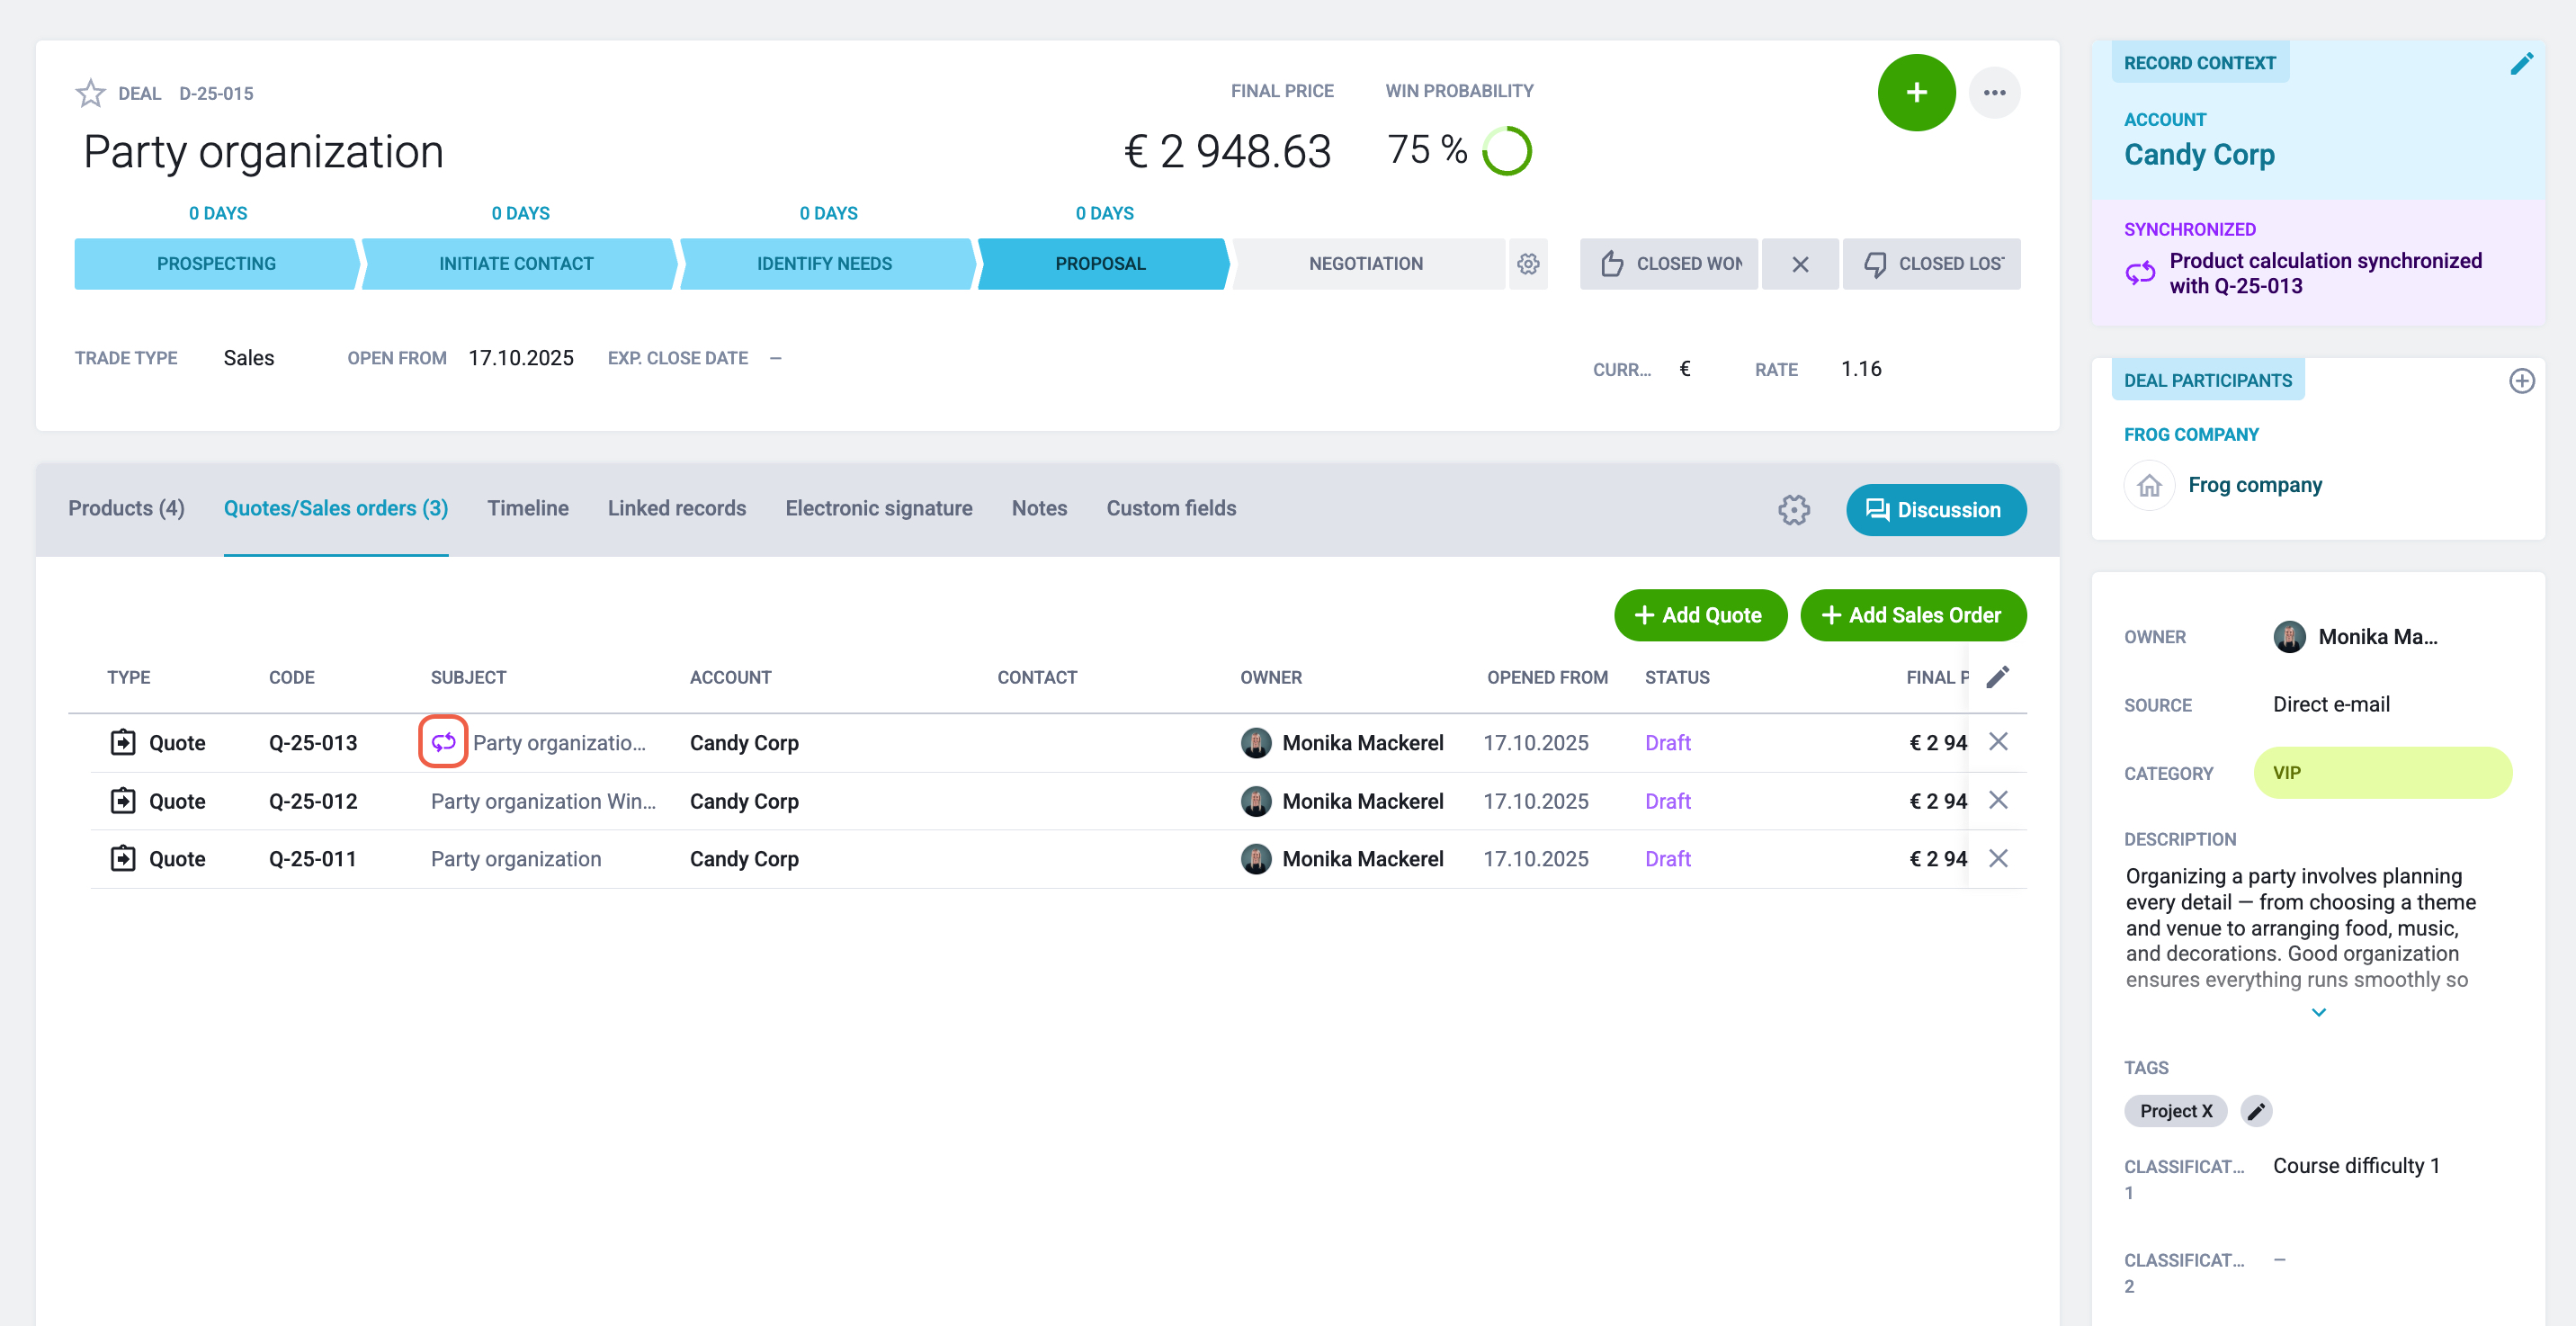Open the tab settings gear icon
Screen dimensions: 2576x1326
pos(1794,510)
